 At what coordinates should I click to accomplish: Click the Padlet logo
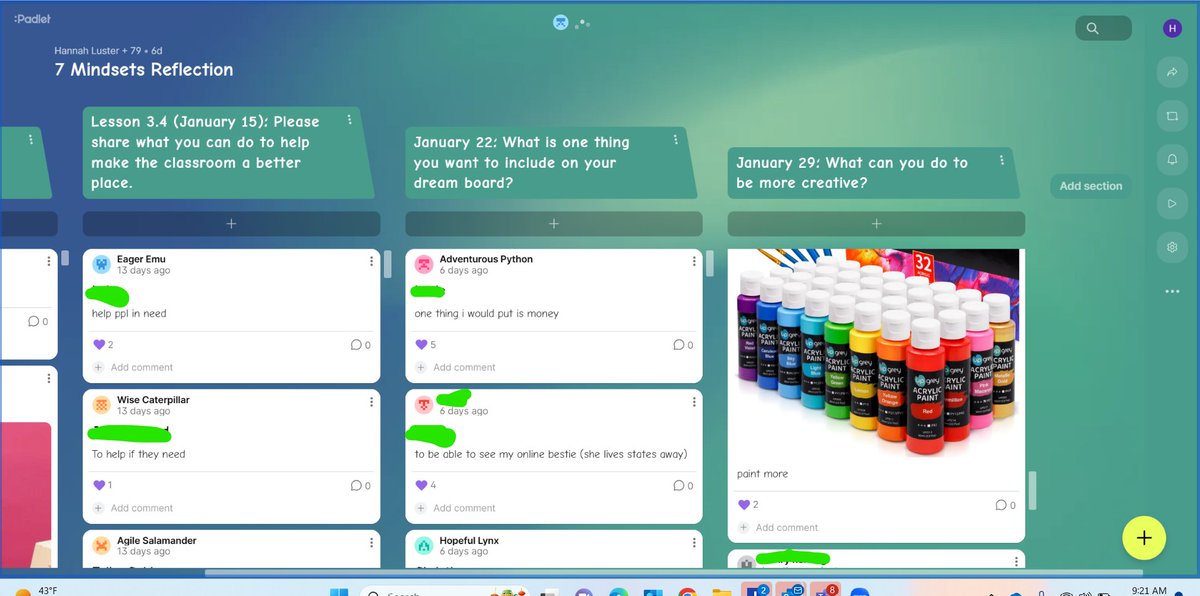tap(32, 19)
